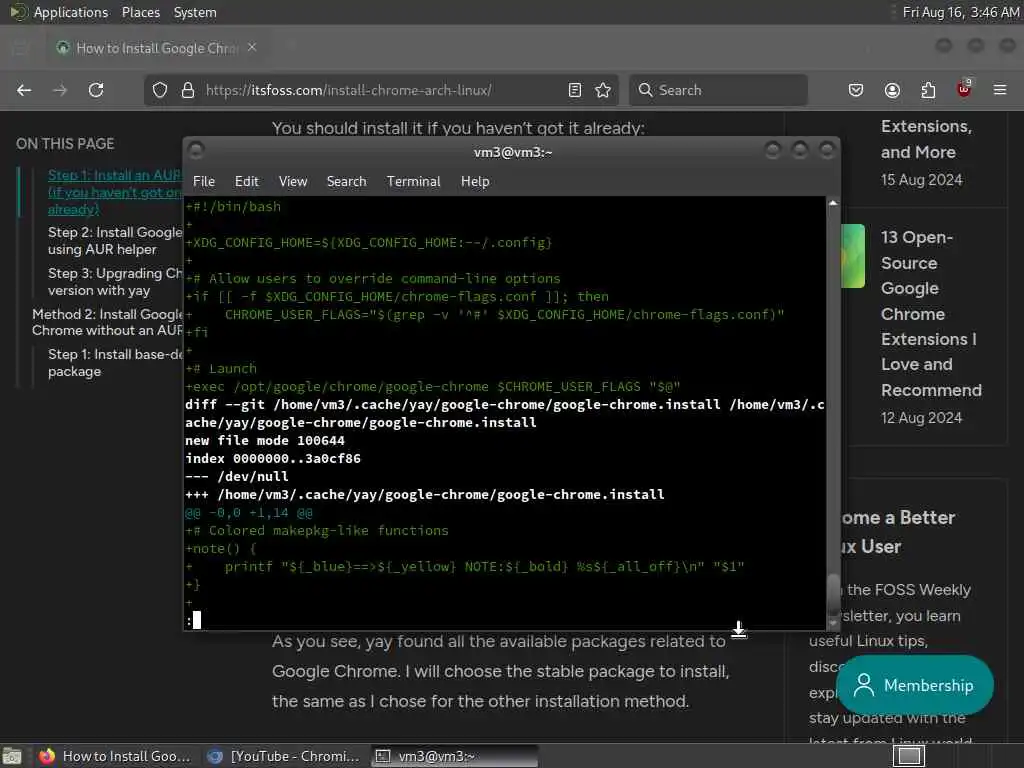The image size is (1024, 768).
Task: Open the Firefox hamburger menu
Action: [x=1000, y=90]
